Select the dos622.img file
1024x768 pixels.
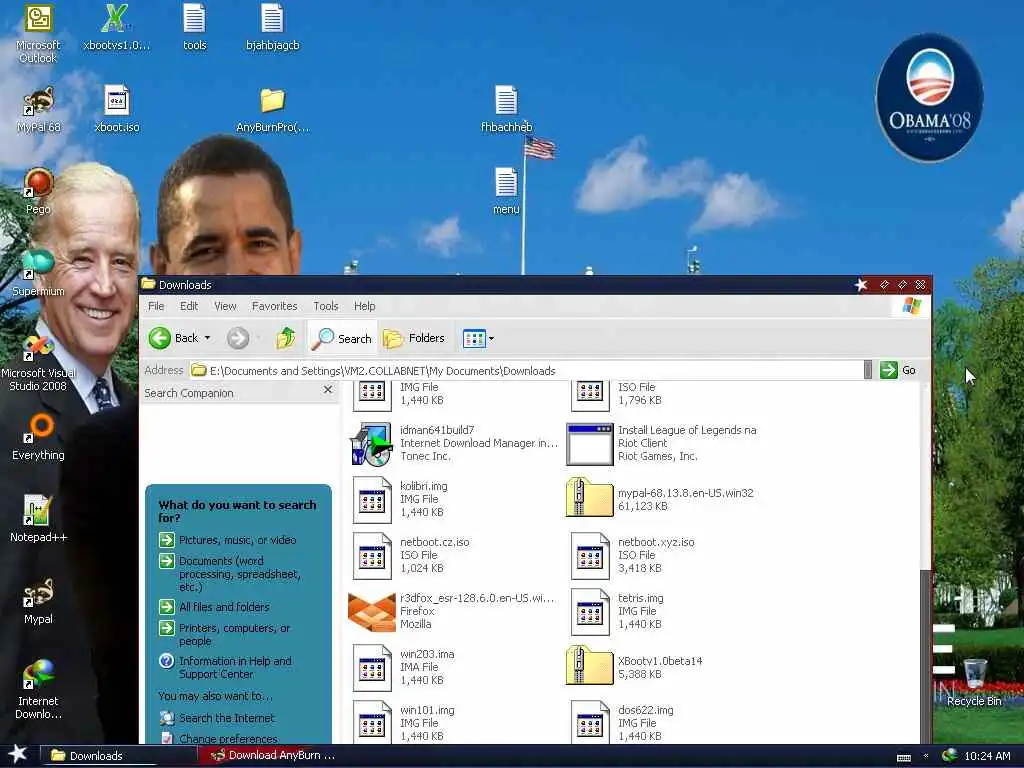622,722
